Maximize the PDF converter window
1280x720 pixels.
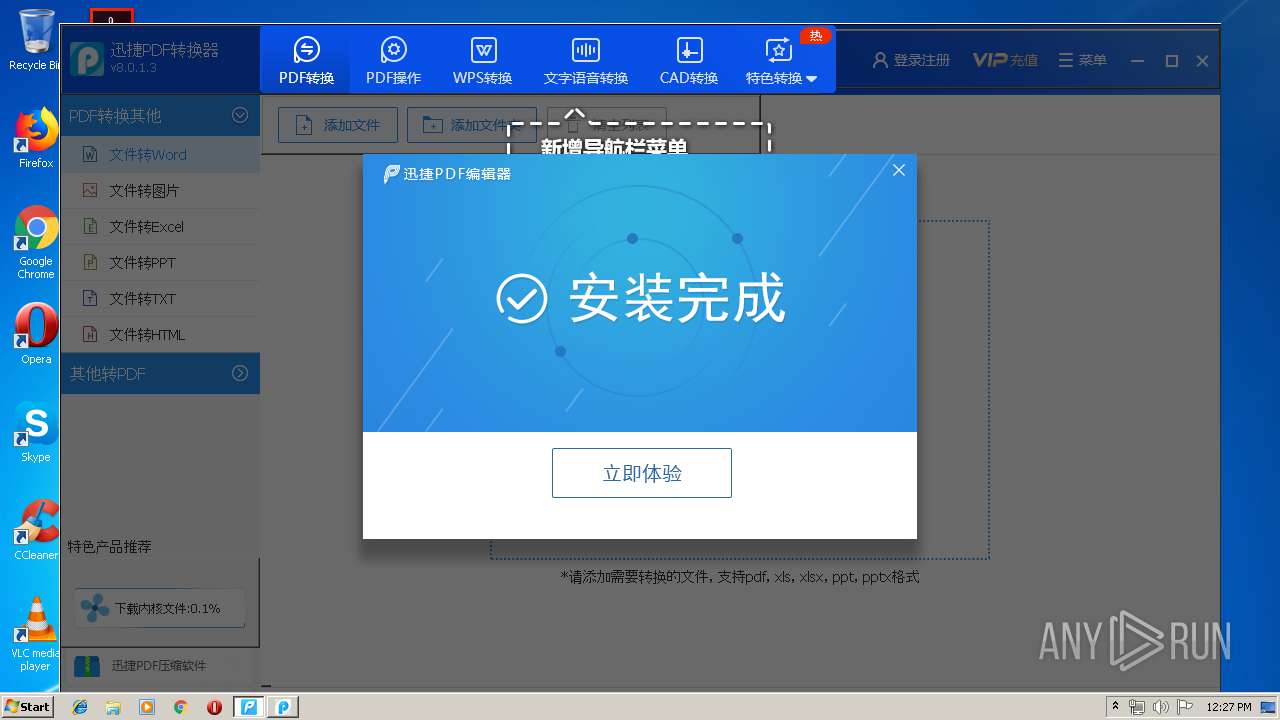(x=1172, y=61)
